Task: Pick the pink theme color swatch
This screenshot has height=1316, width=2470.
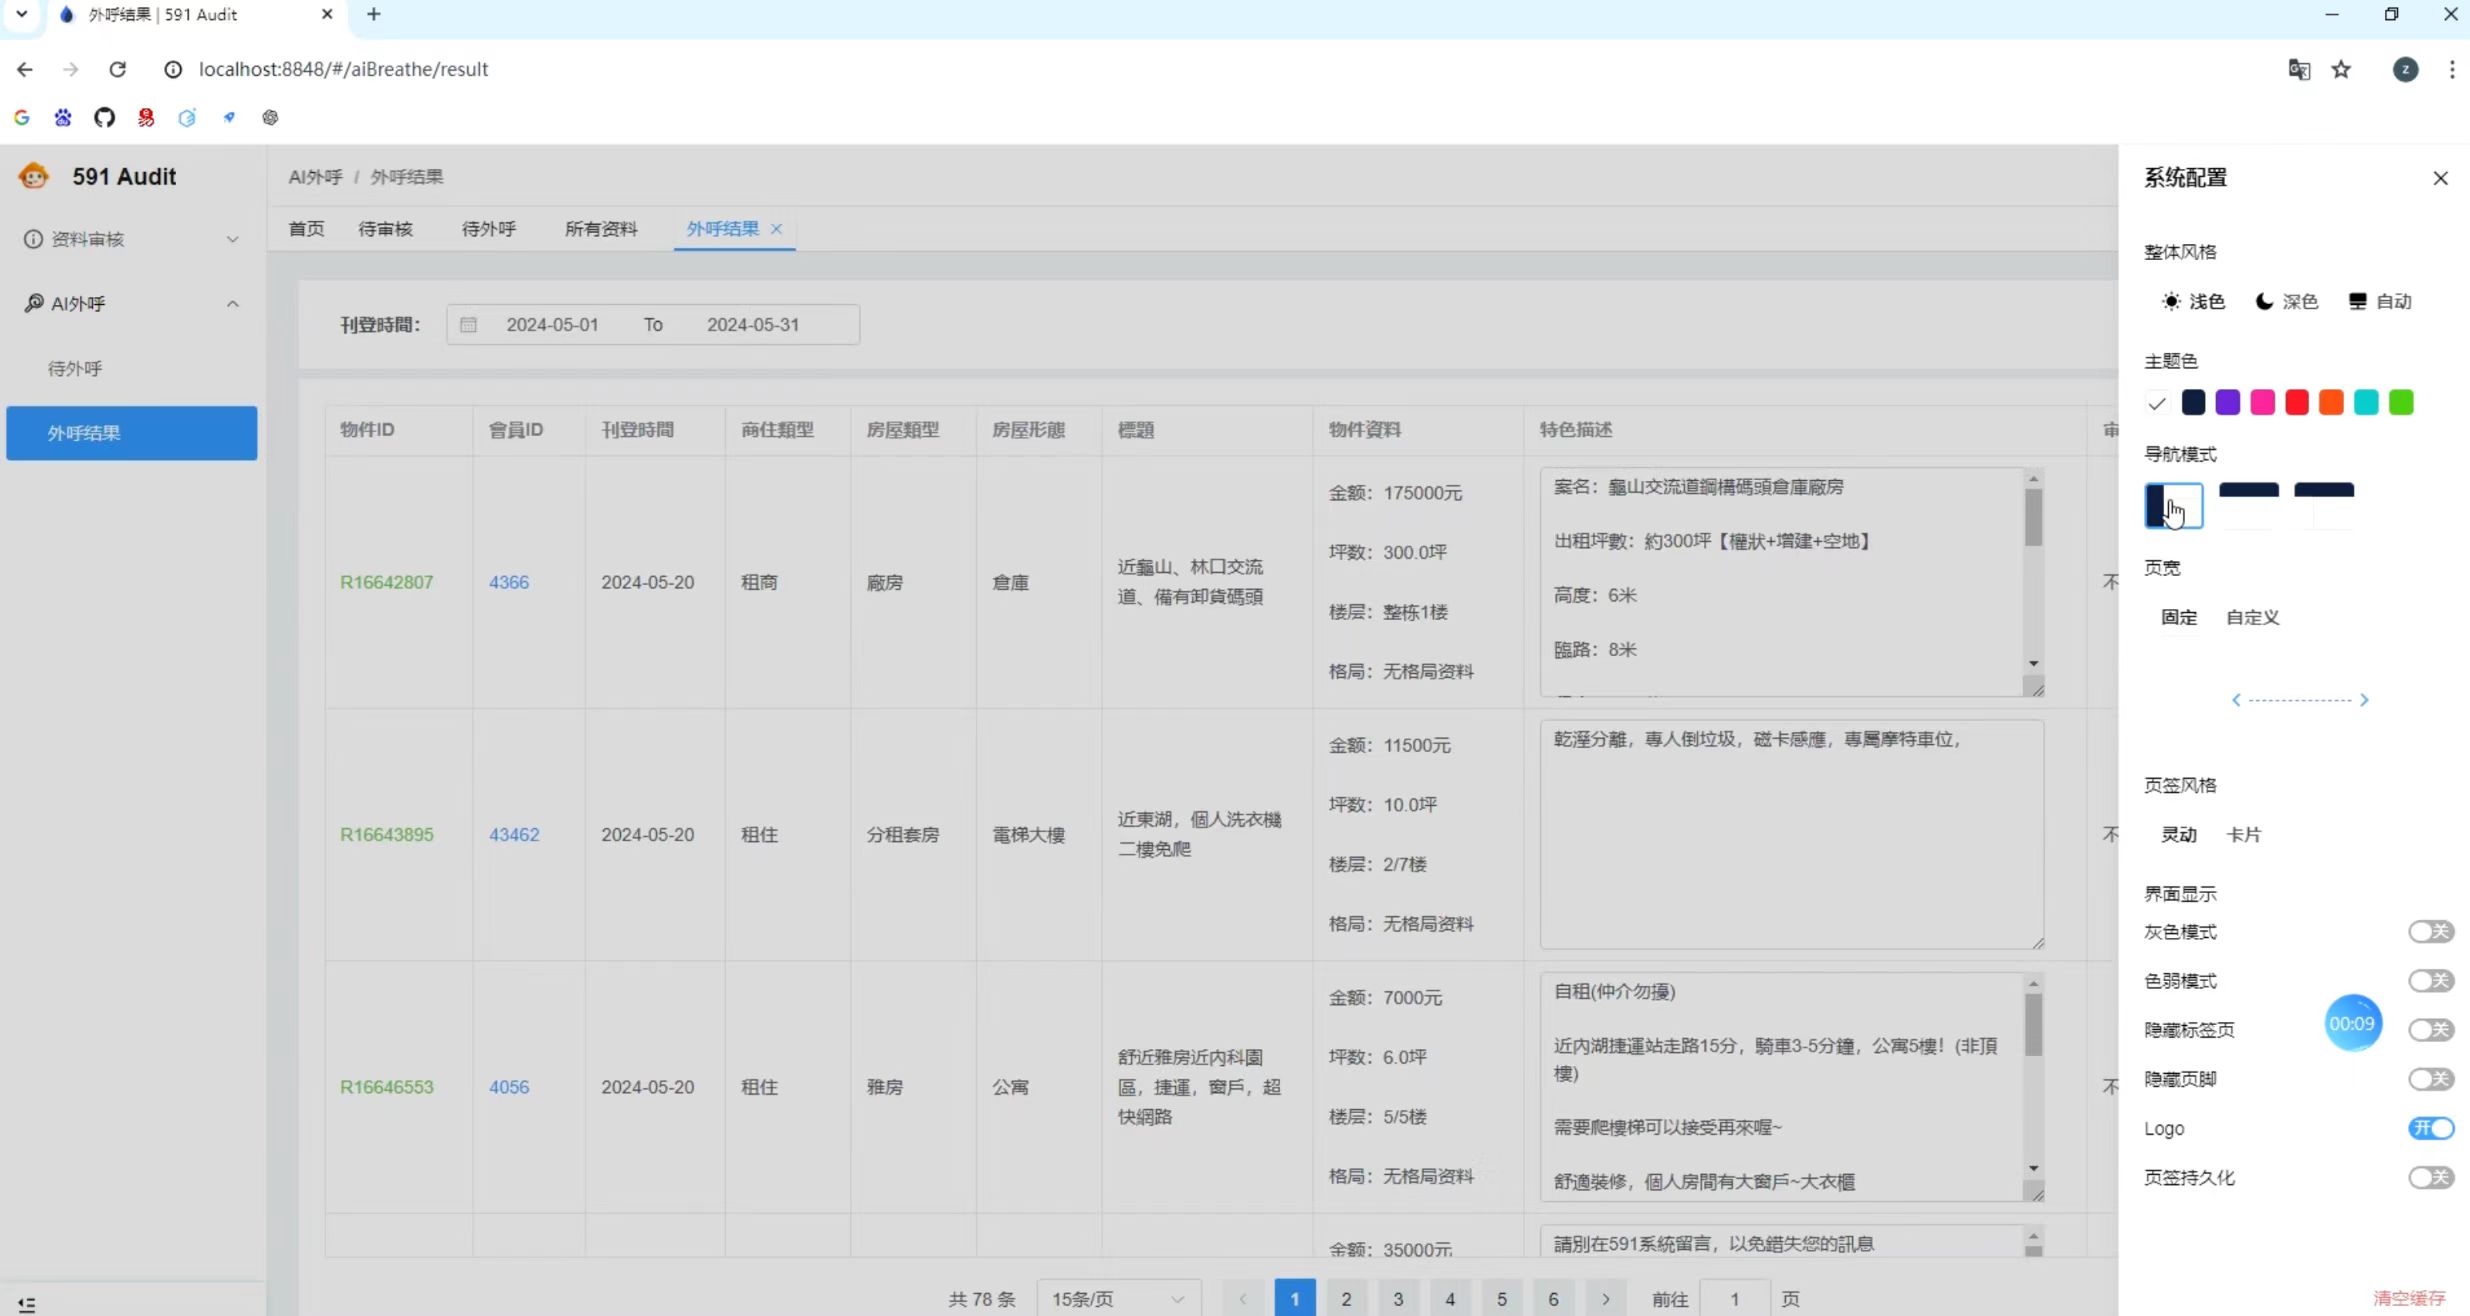Action: 2262,402
